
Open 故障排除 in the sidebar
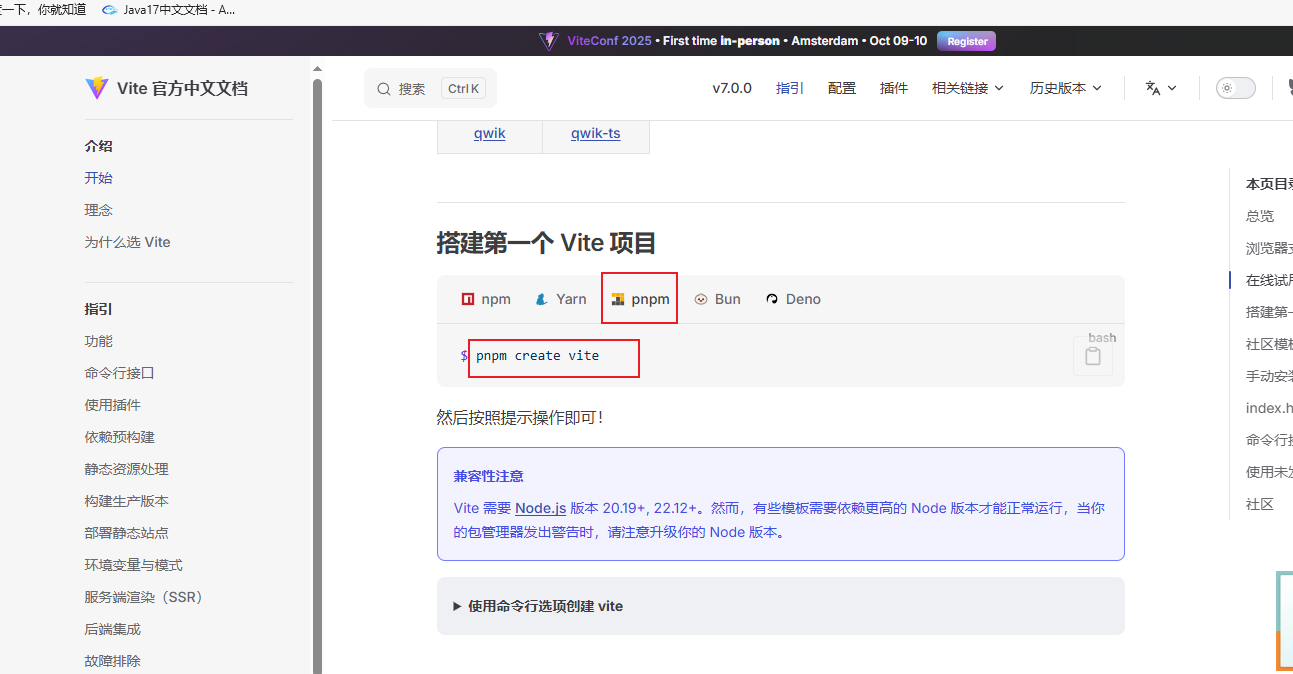tap(113, 661)
